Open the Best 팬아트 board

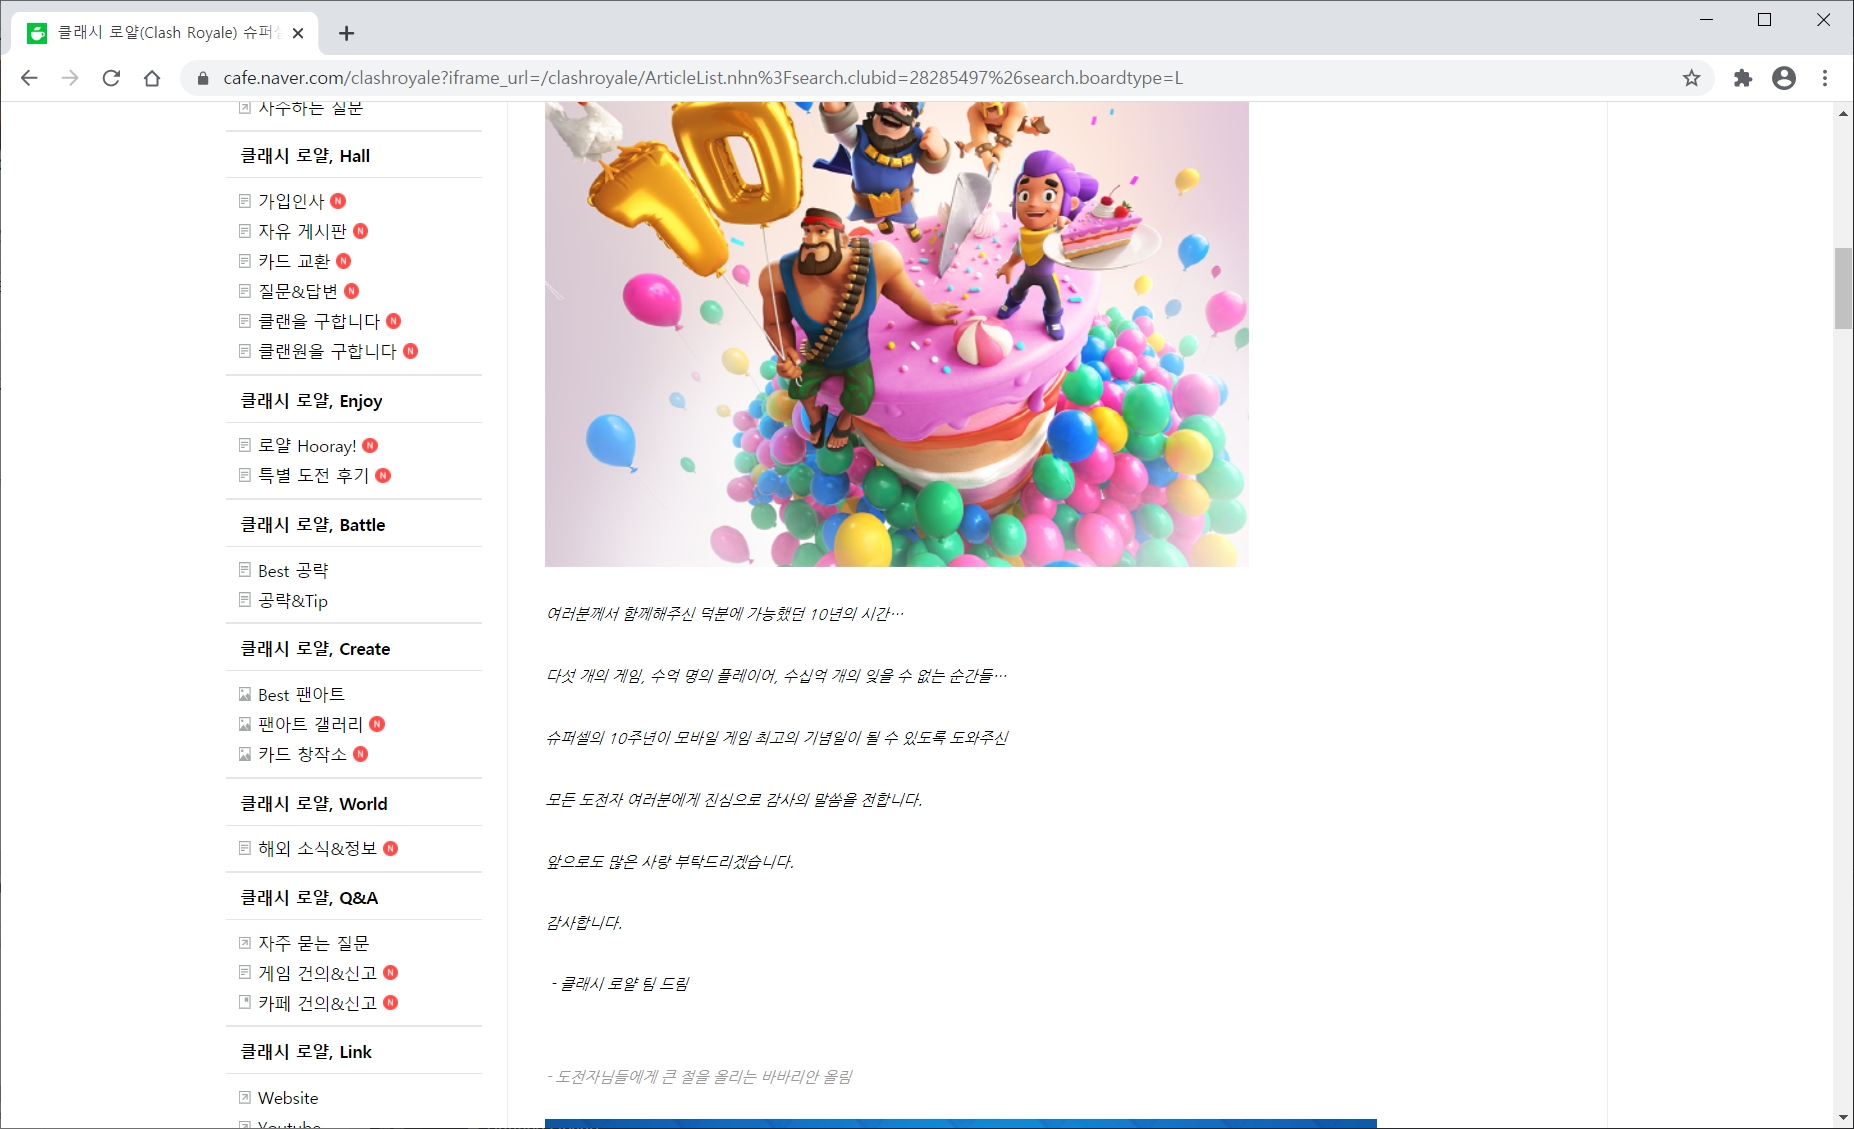click(301, 695)
